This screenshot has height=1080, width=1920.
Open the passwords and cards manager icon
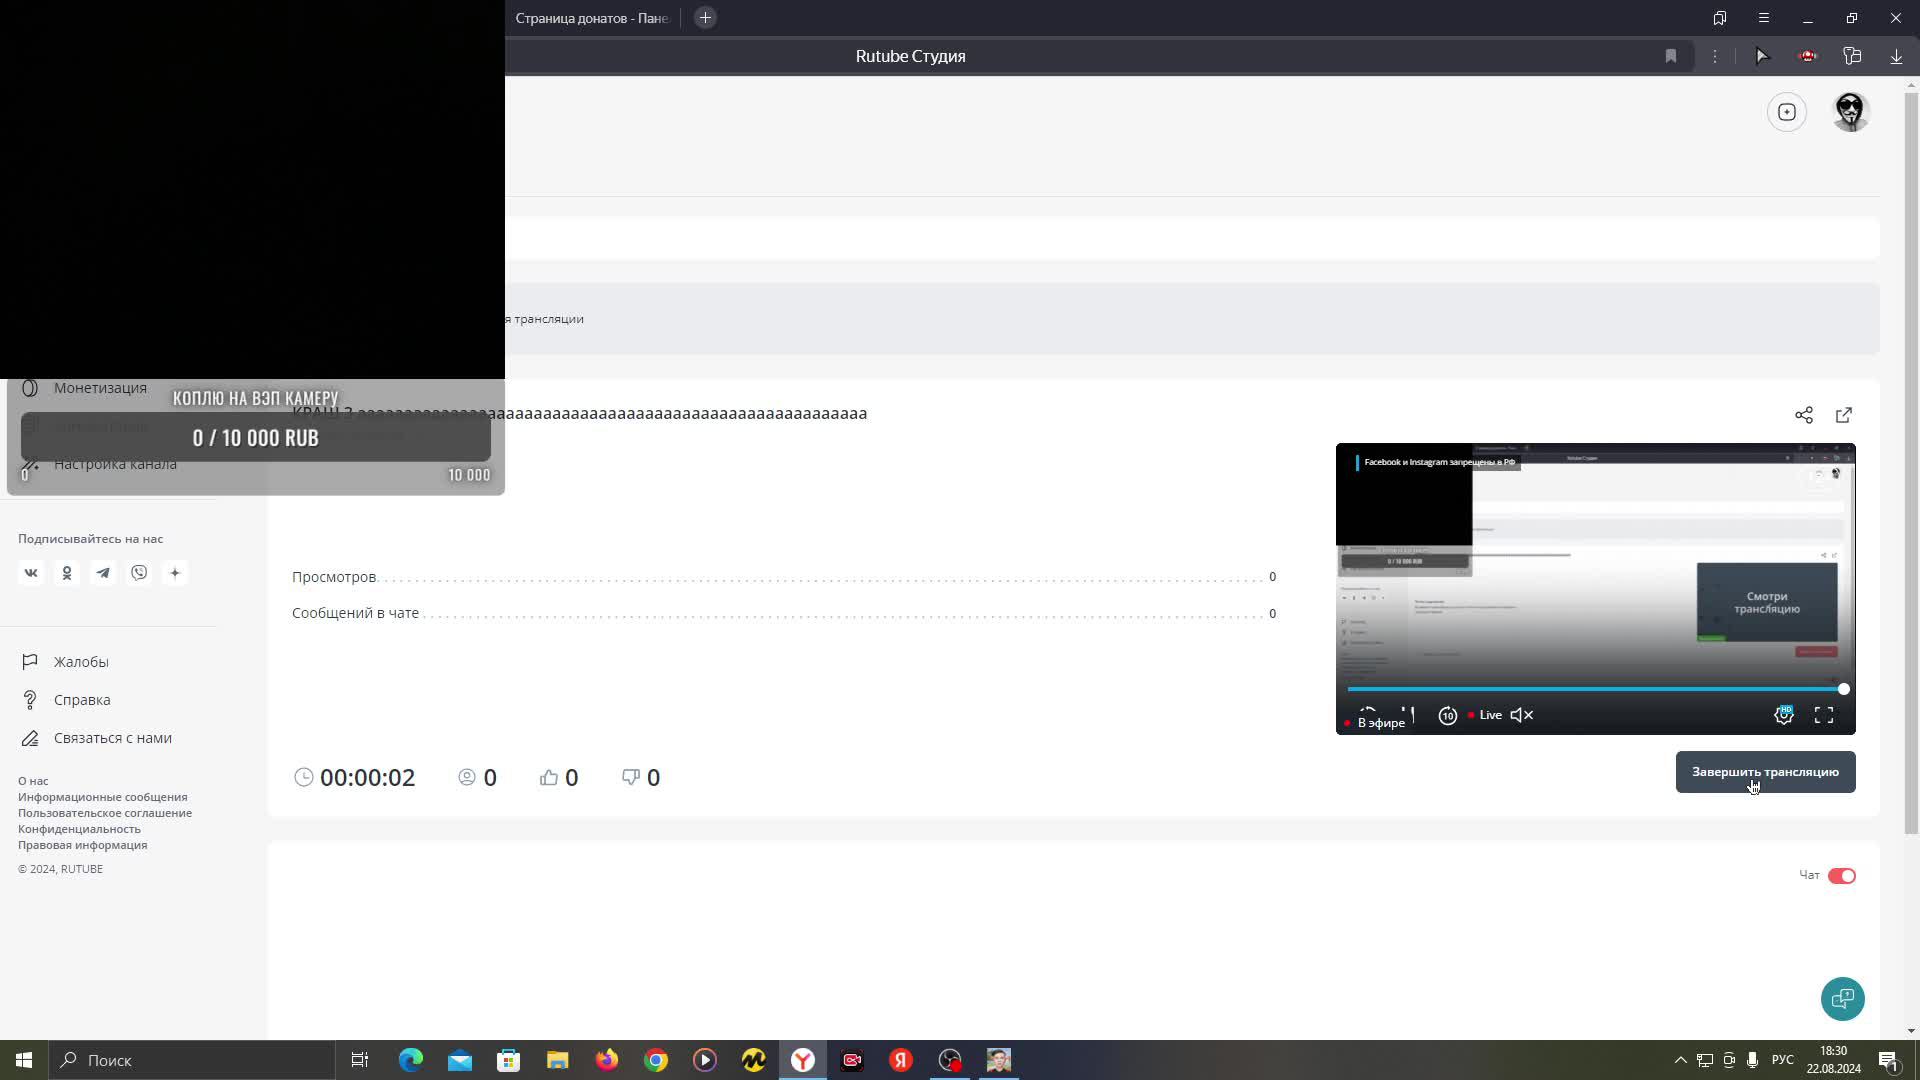point(1852,56)
